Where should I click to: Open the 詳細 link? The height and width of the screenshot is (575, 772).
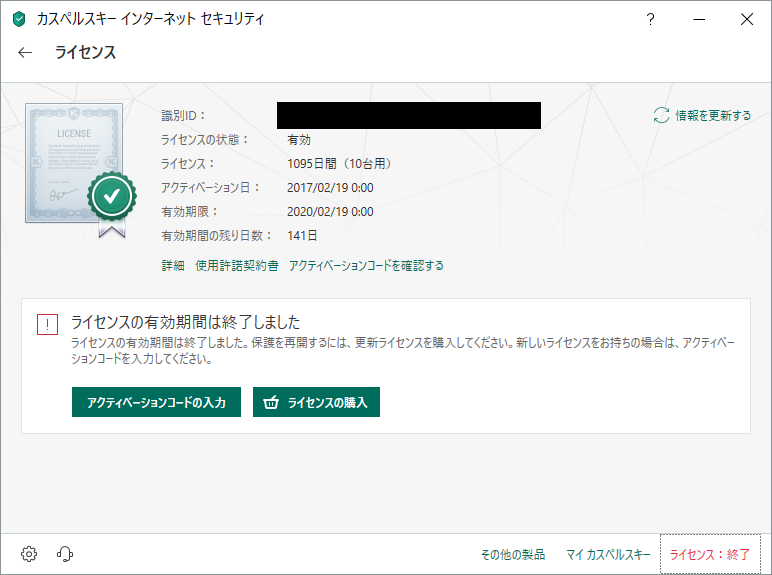coord(173,266)
